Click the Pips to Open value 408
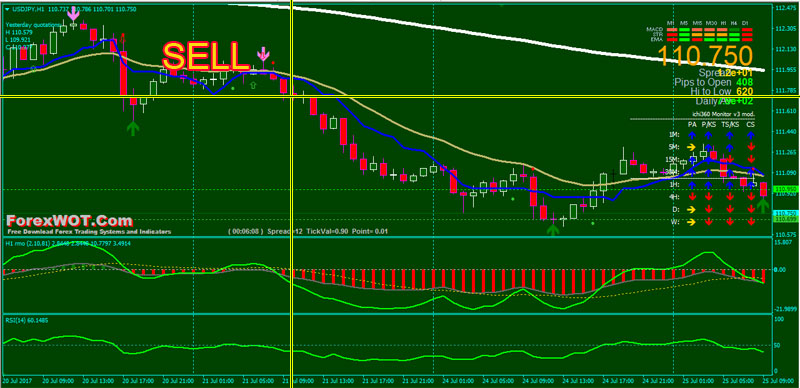800x388 pixels. (x=745, y=82)
